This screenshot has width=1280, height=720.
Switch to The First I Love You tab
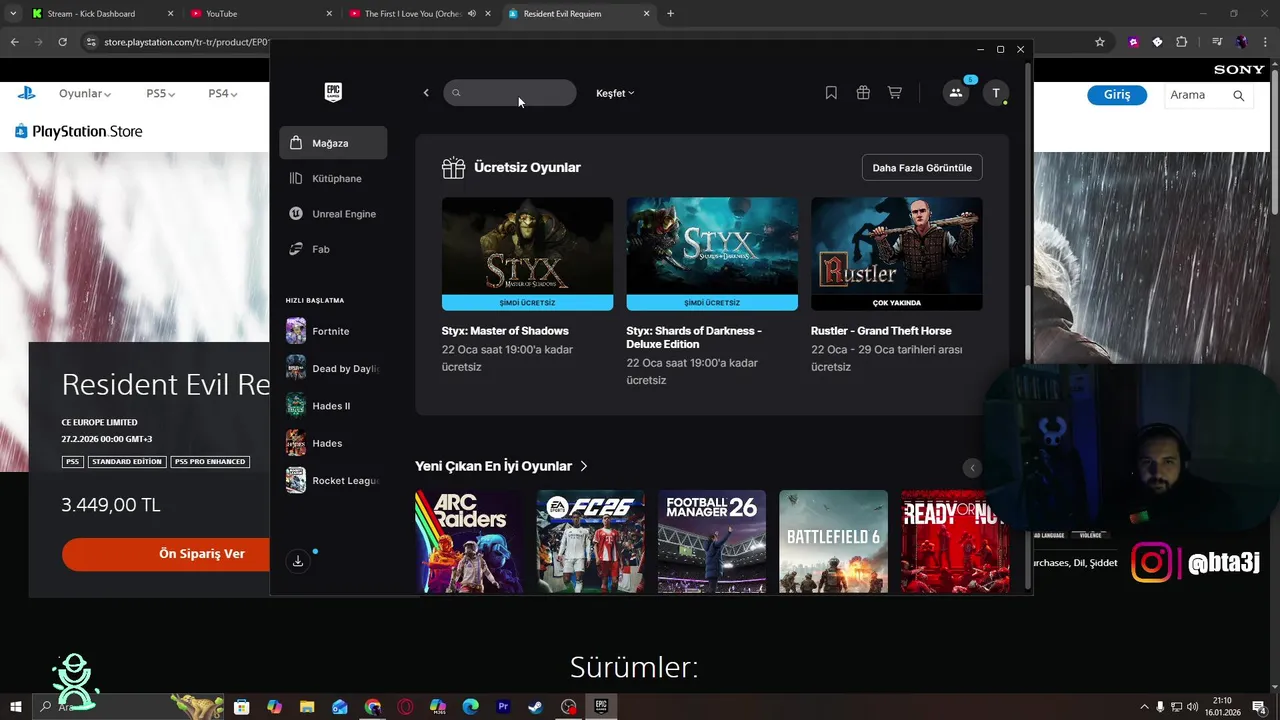tap(411, 14)
